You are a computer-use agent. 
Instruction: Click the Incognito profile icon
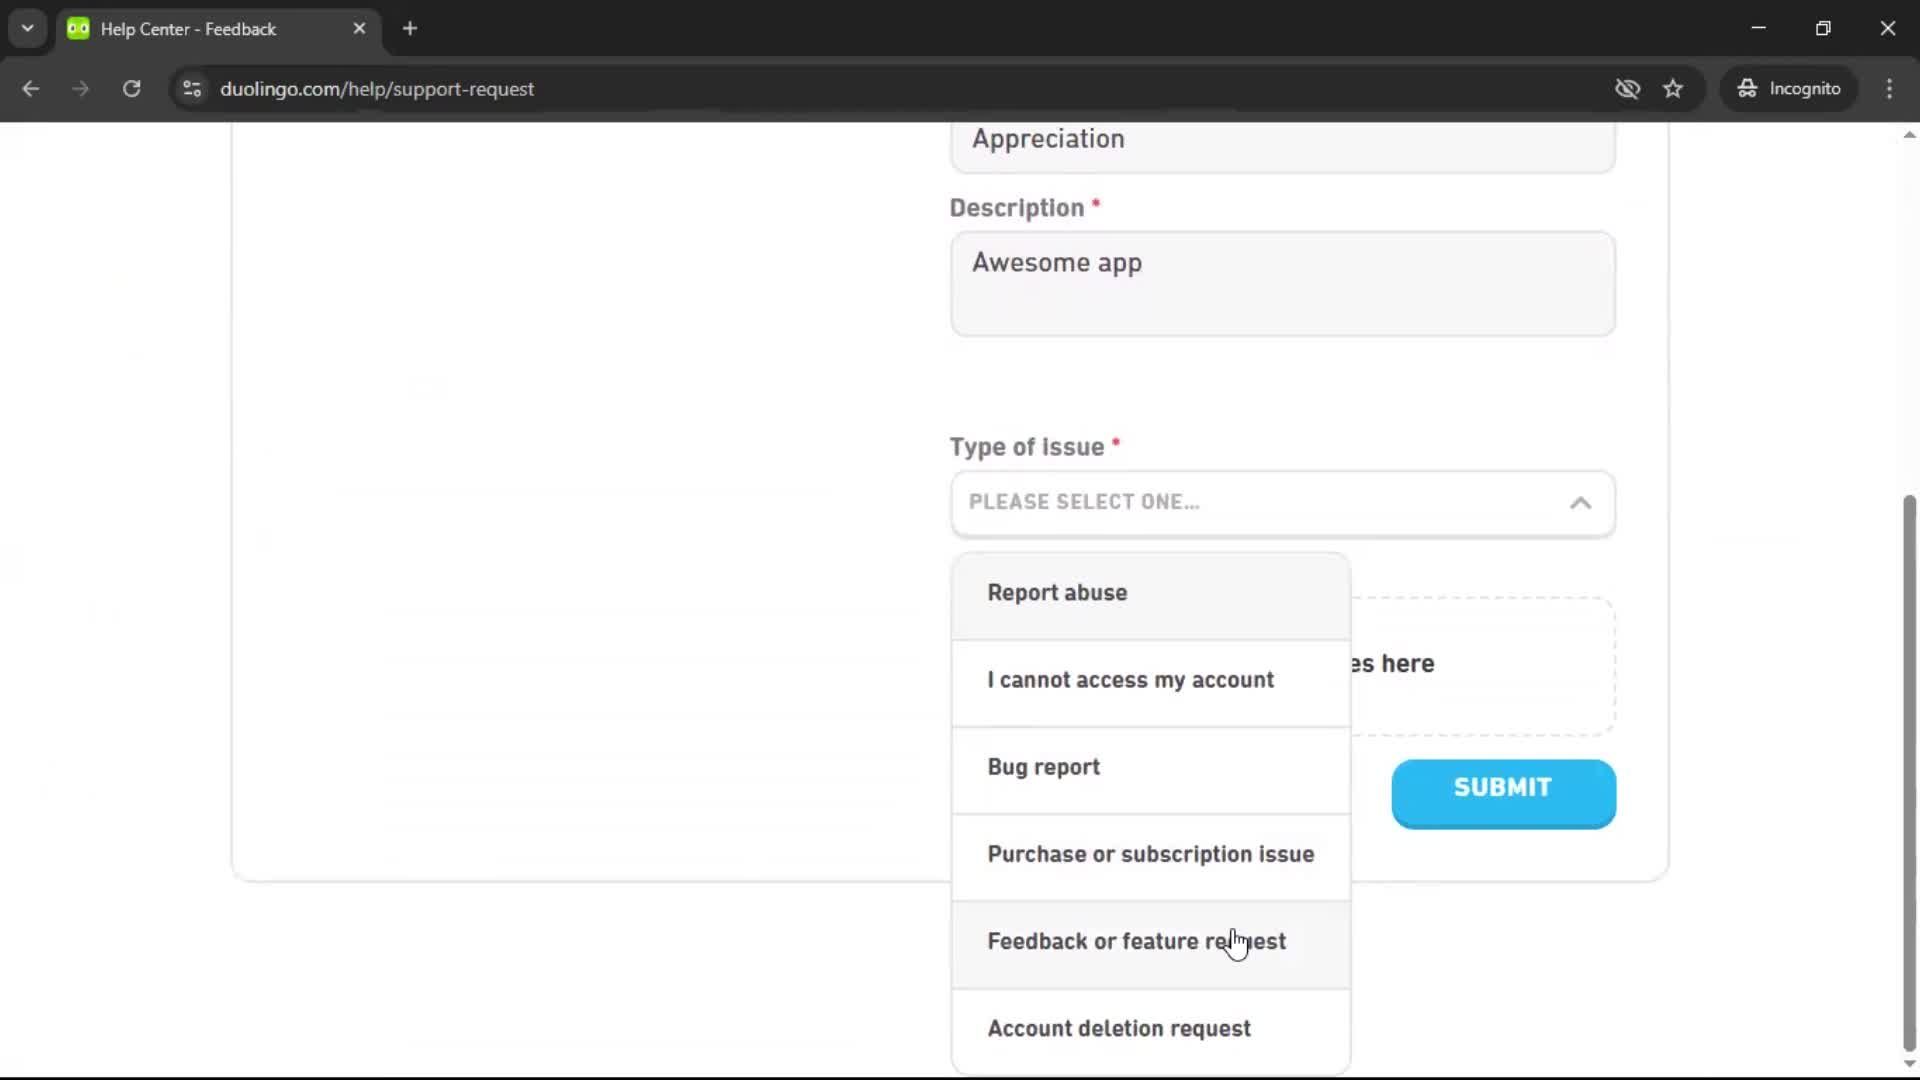1789,88
